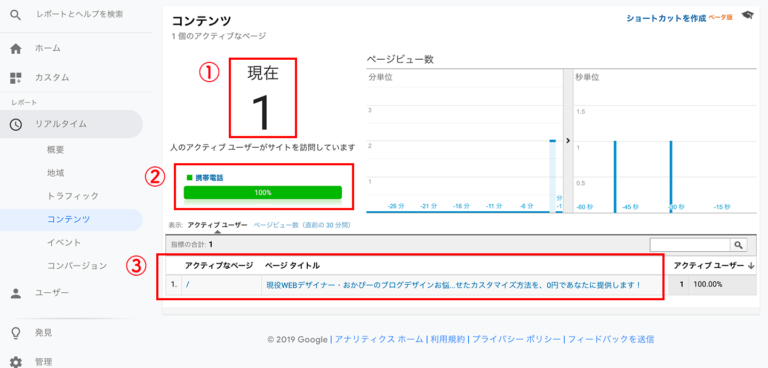The width and height of the screenshot is (768, 368).
Task: Click the -1 分 bar in minutes chart
Action: [x=552, y=176]
